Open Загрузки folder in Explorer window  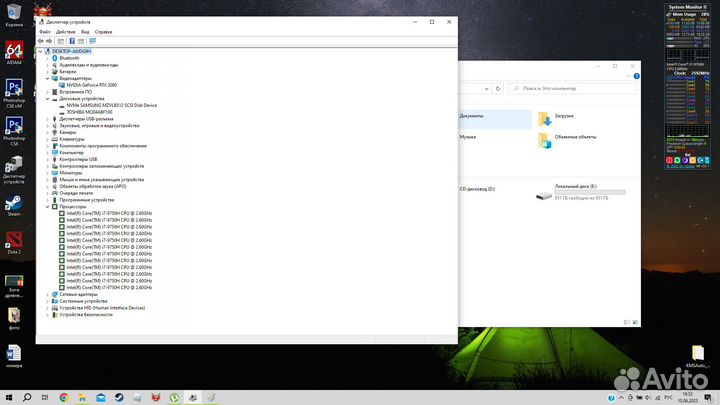(x=564, y=116)
